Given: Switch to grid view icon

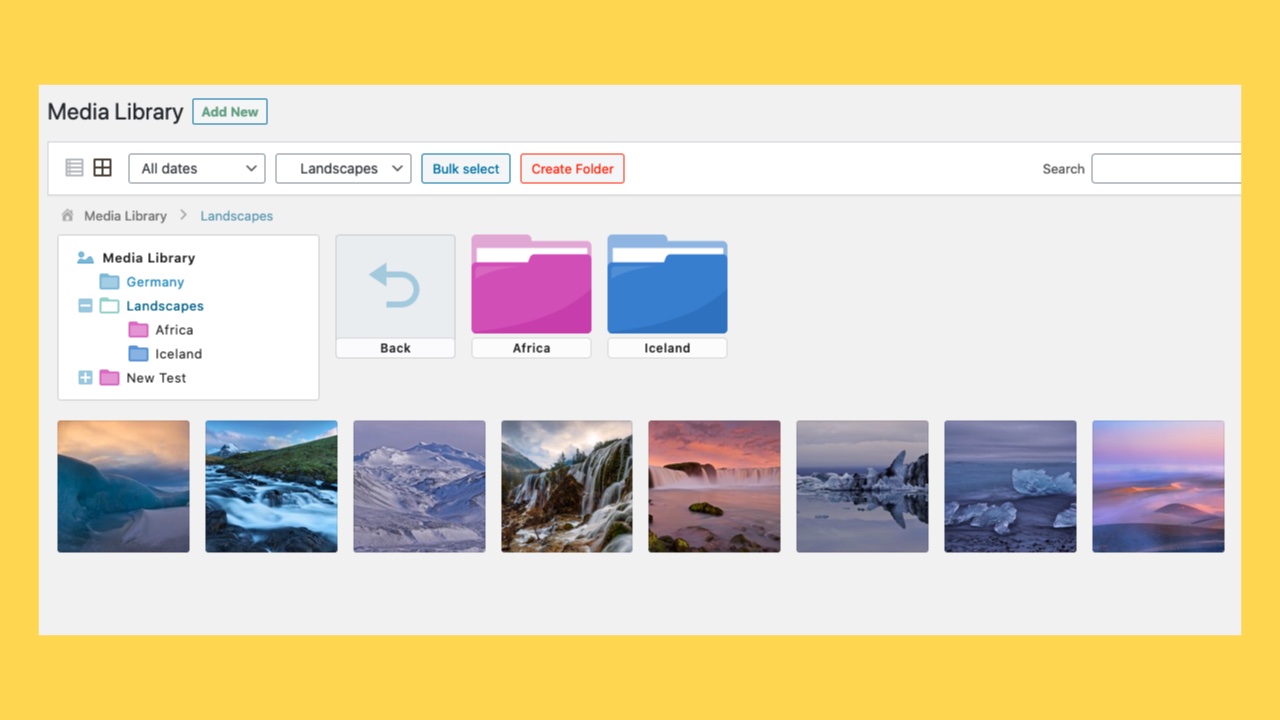Looking at the screenshot, I should 102,168.
